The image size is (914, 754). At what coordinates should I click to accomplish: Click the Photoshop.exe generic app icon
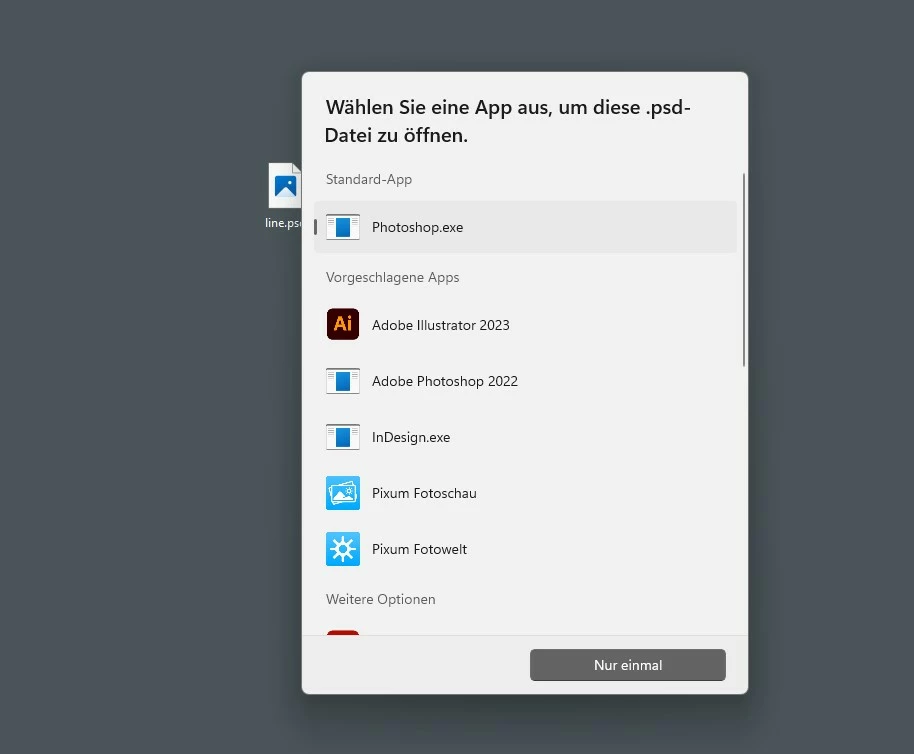coord(343,227)
